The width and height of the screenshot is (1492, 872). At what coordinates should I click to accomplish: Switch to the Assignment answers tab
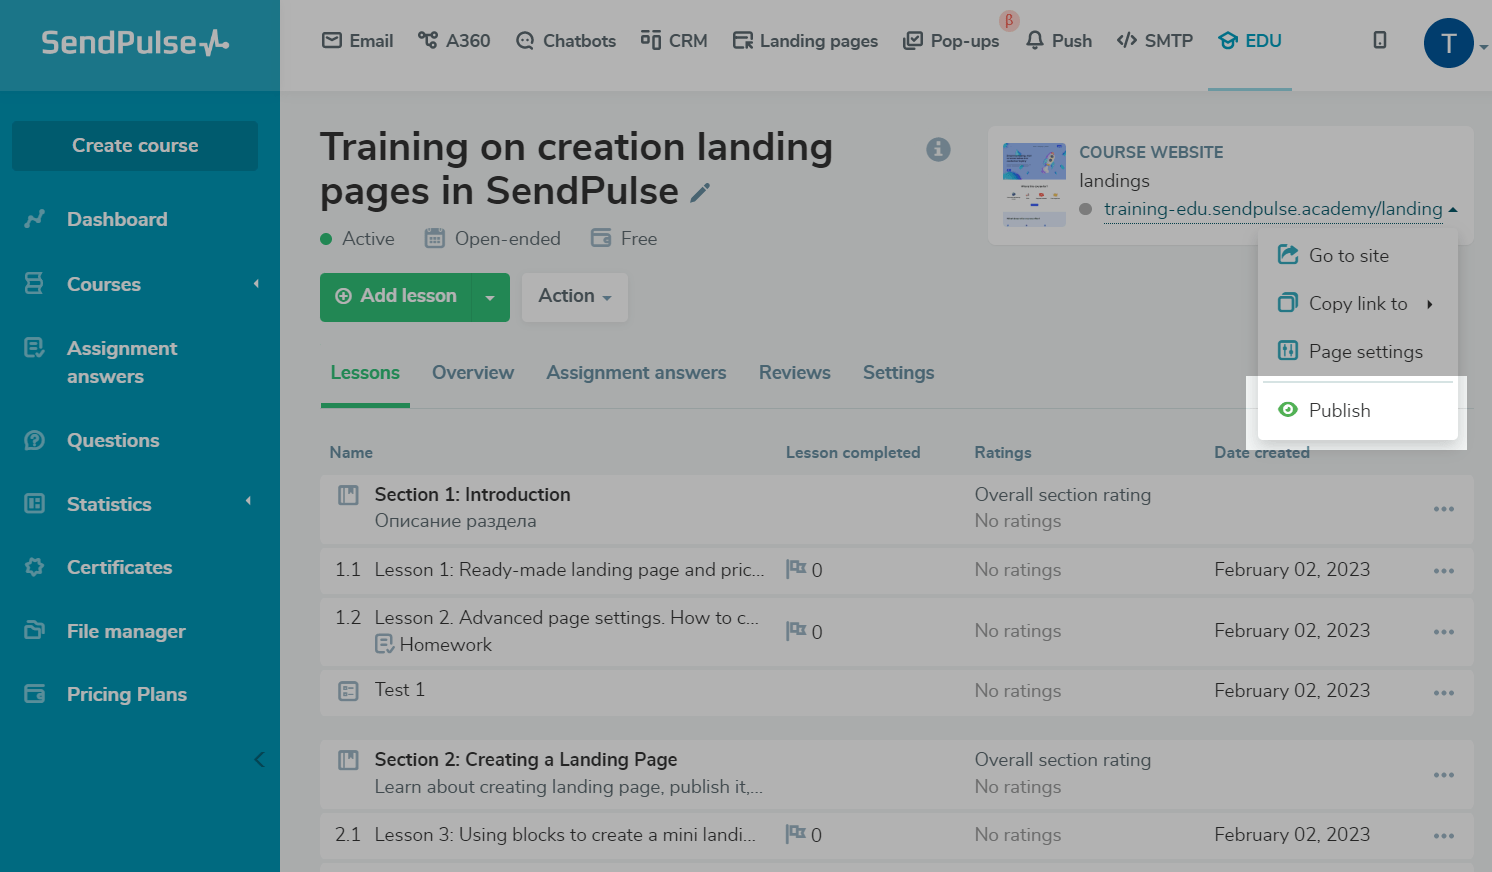(636, 373)
